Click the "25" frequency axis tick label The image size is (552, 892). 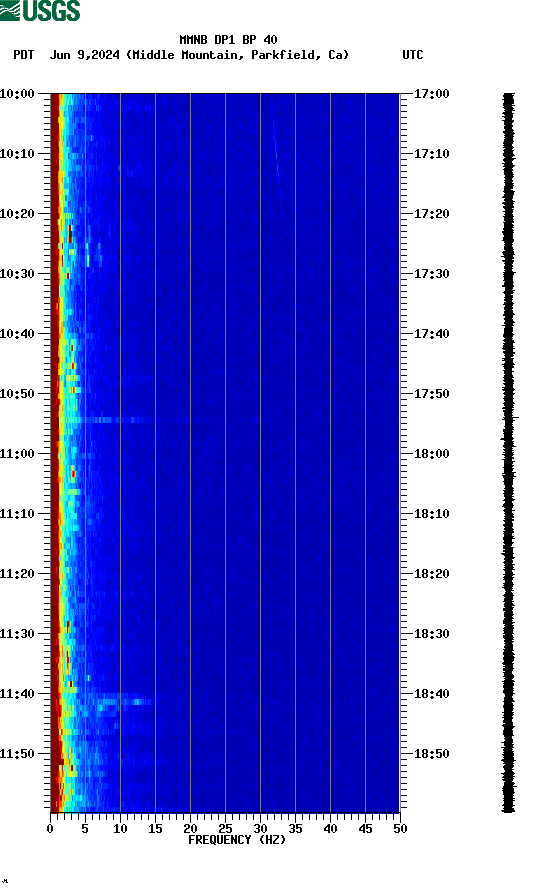pos(225,829)
